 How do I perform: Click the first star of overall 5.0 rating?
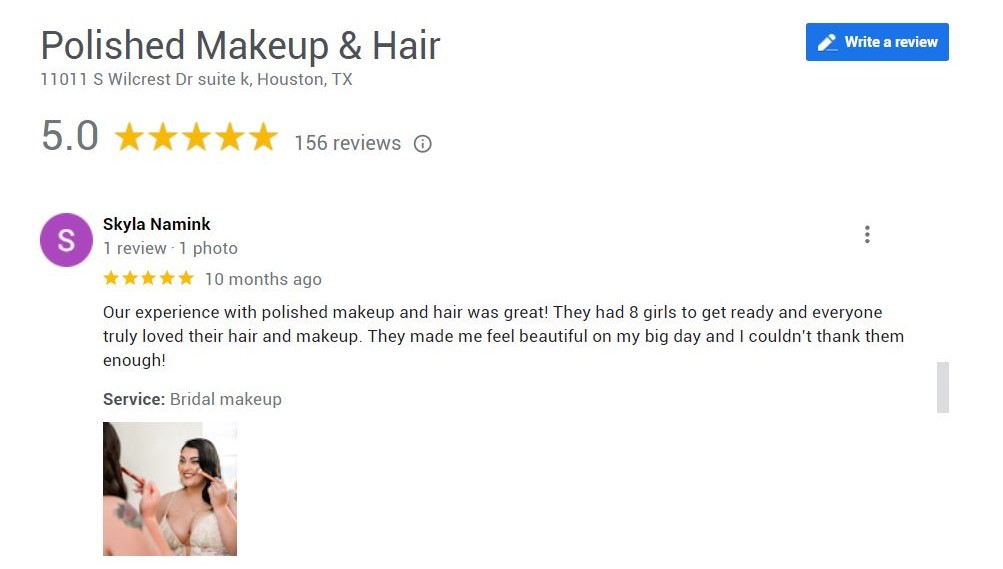[129, 137]
